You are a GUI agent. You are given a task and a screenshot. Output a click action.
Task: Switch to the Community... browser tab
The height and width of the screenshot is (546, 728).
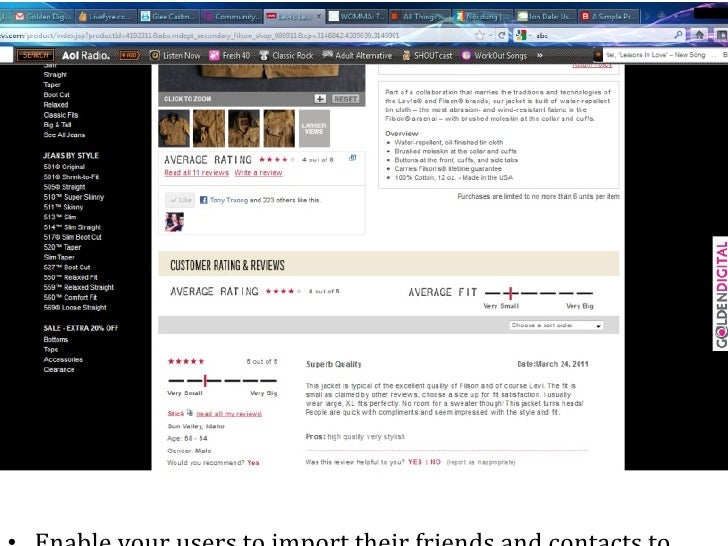(232, 16)
